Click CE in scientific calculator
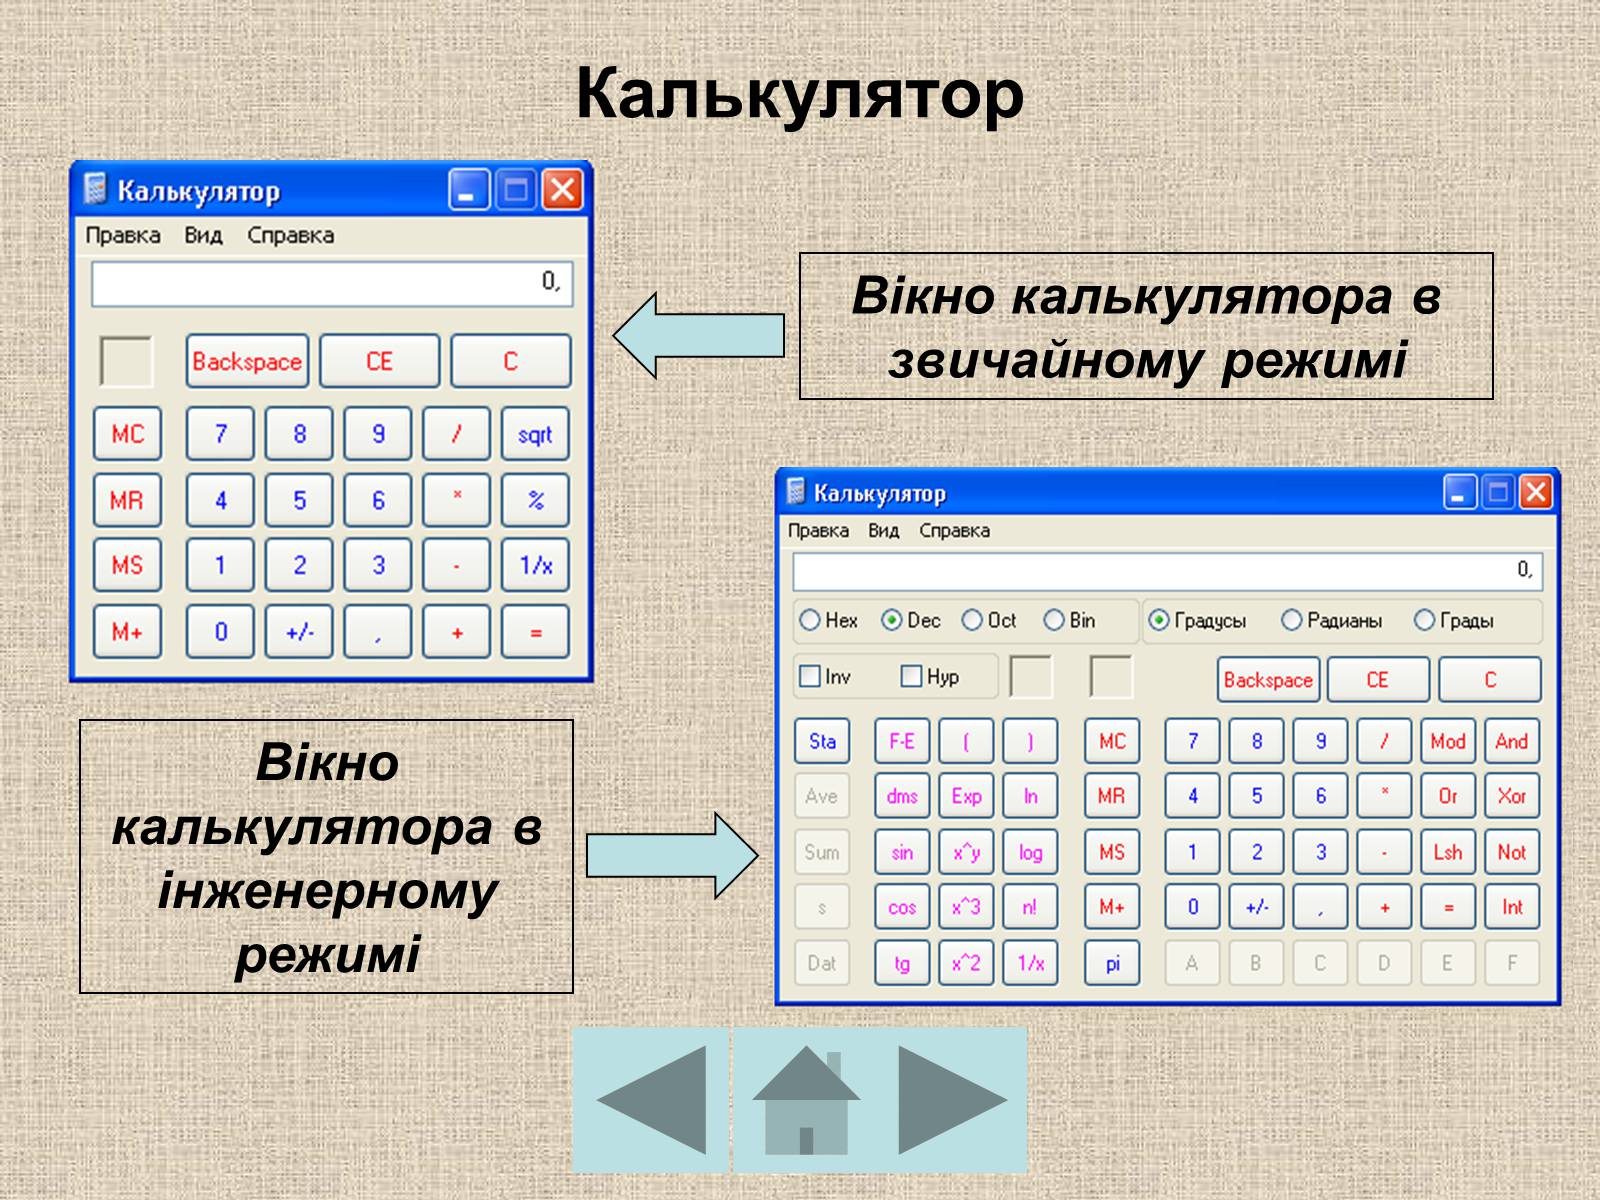1600x1200 pixels. click(1378, 680)
